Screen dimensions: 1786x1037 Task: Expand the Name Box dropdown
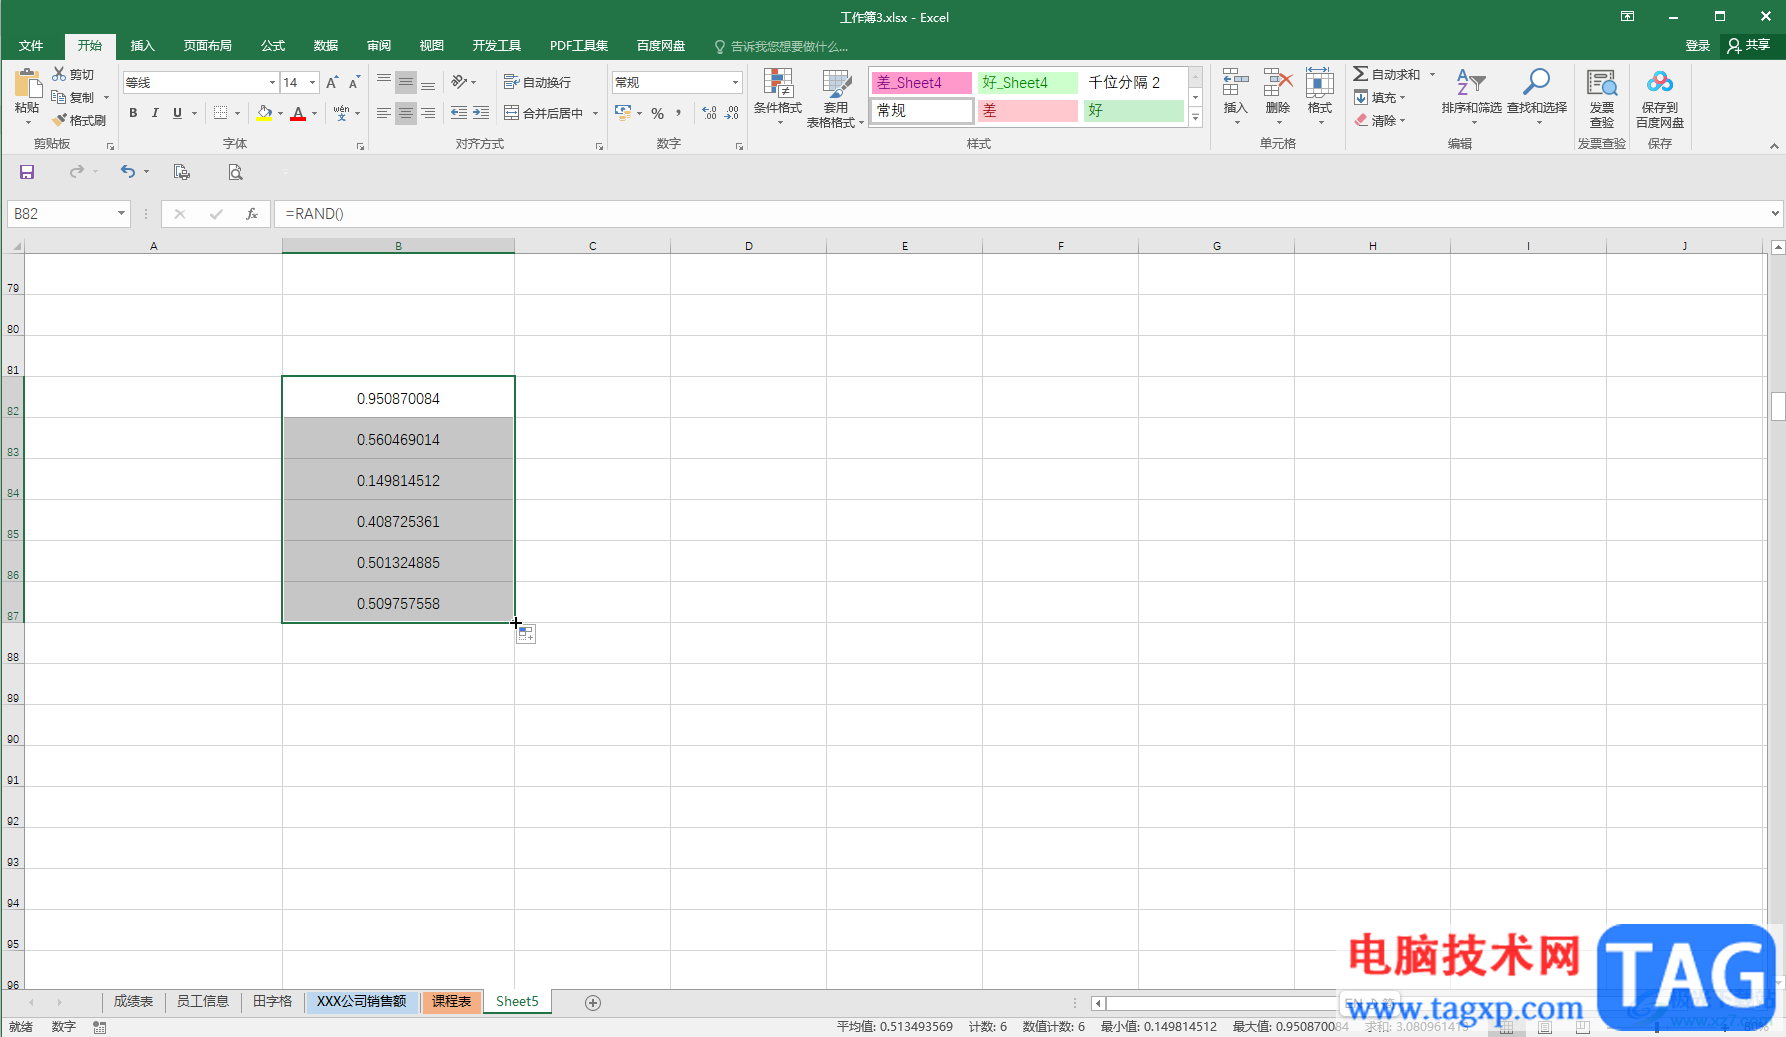point(121,214)
